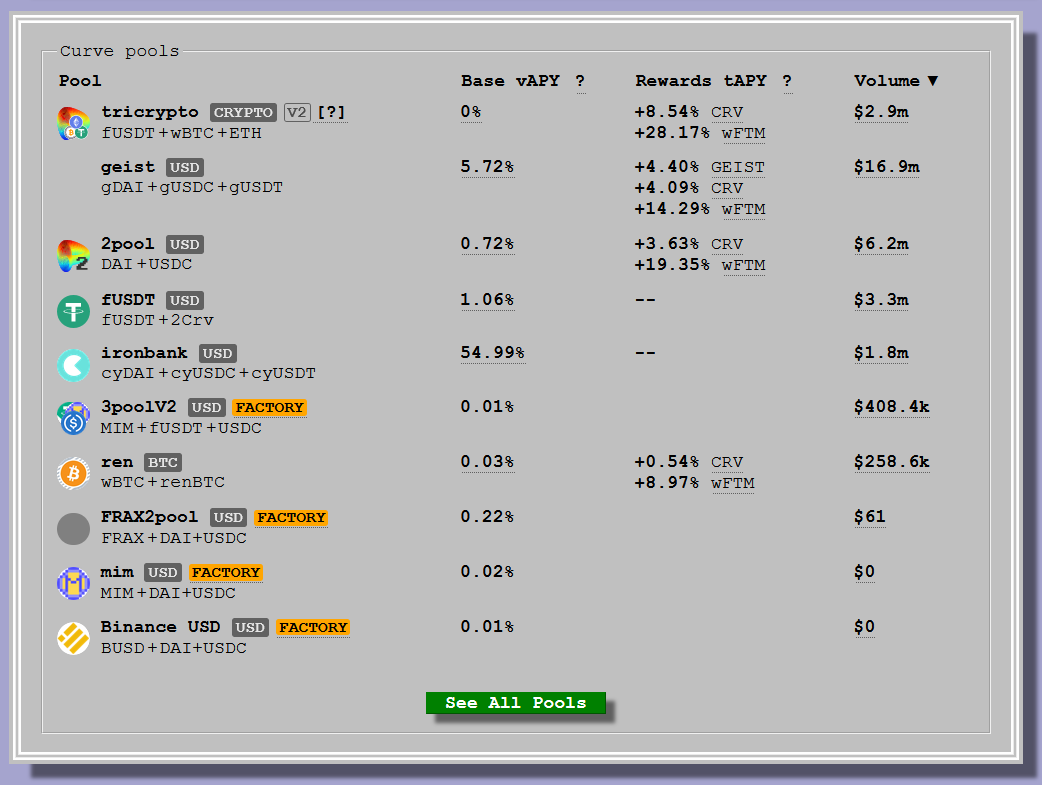Click the ren Bitcoin orange icon
The image size is (1042, 785).
[x=73, y=473]
